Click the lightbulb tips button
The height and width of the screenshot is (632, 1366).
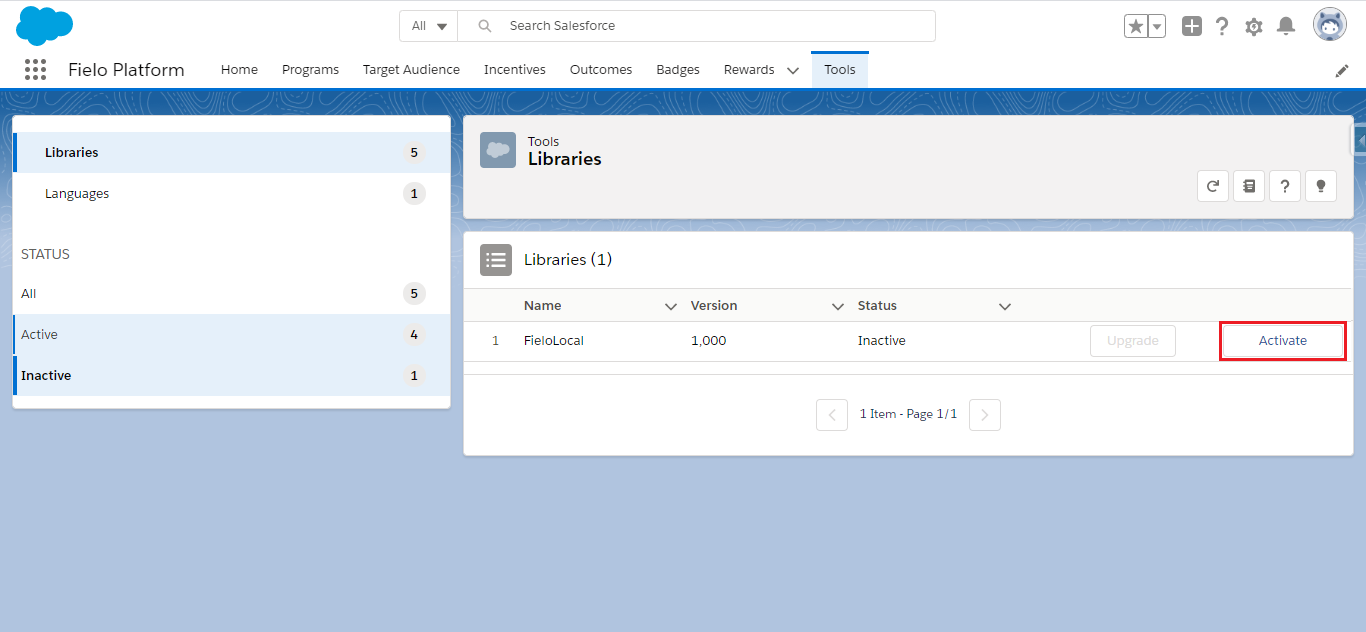pyautogui.click(x=1321, y=185)
